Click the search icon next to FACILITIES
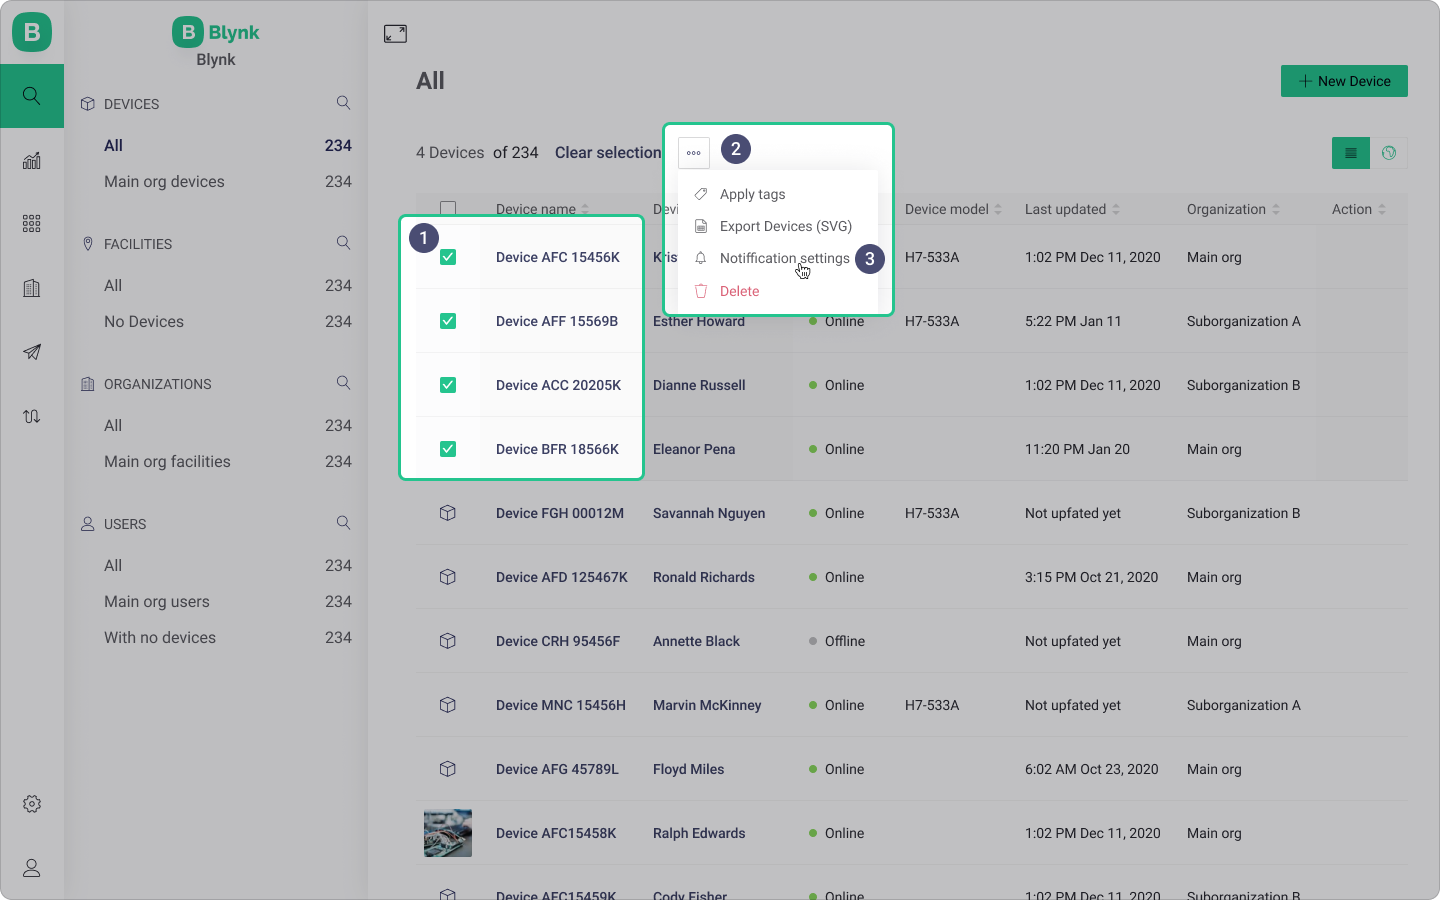Image resolution: width=1440 pixels, height=900 pixels. pos(343,243)
